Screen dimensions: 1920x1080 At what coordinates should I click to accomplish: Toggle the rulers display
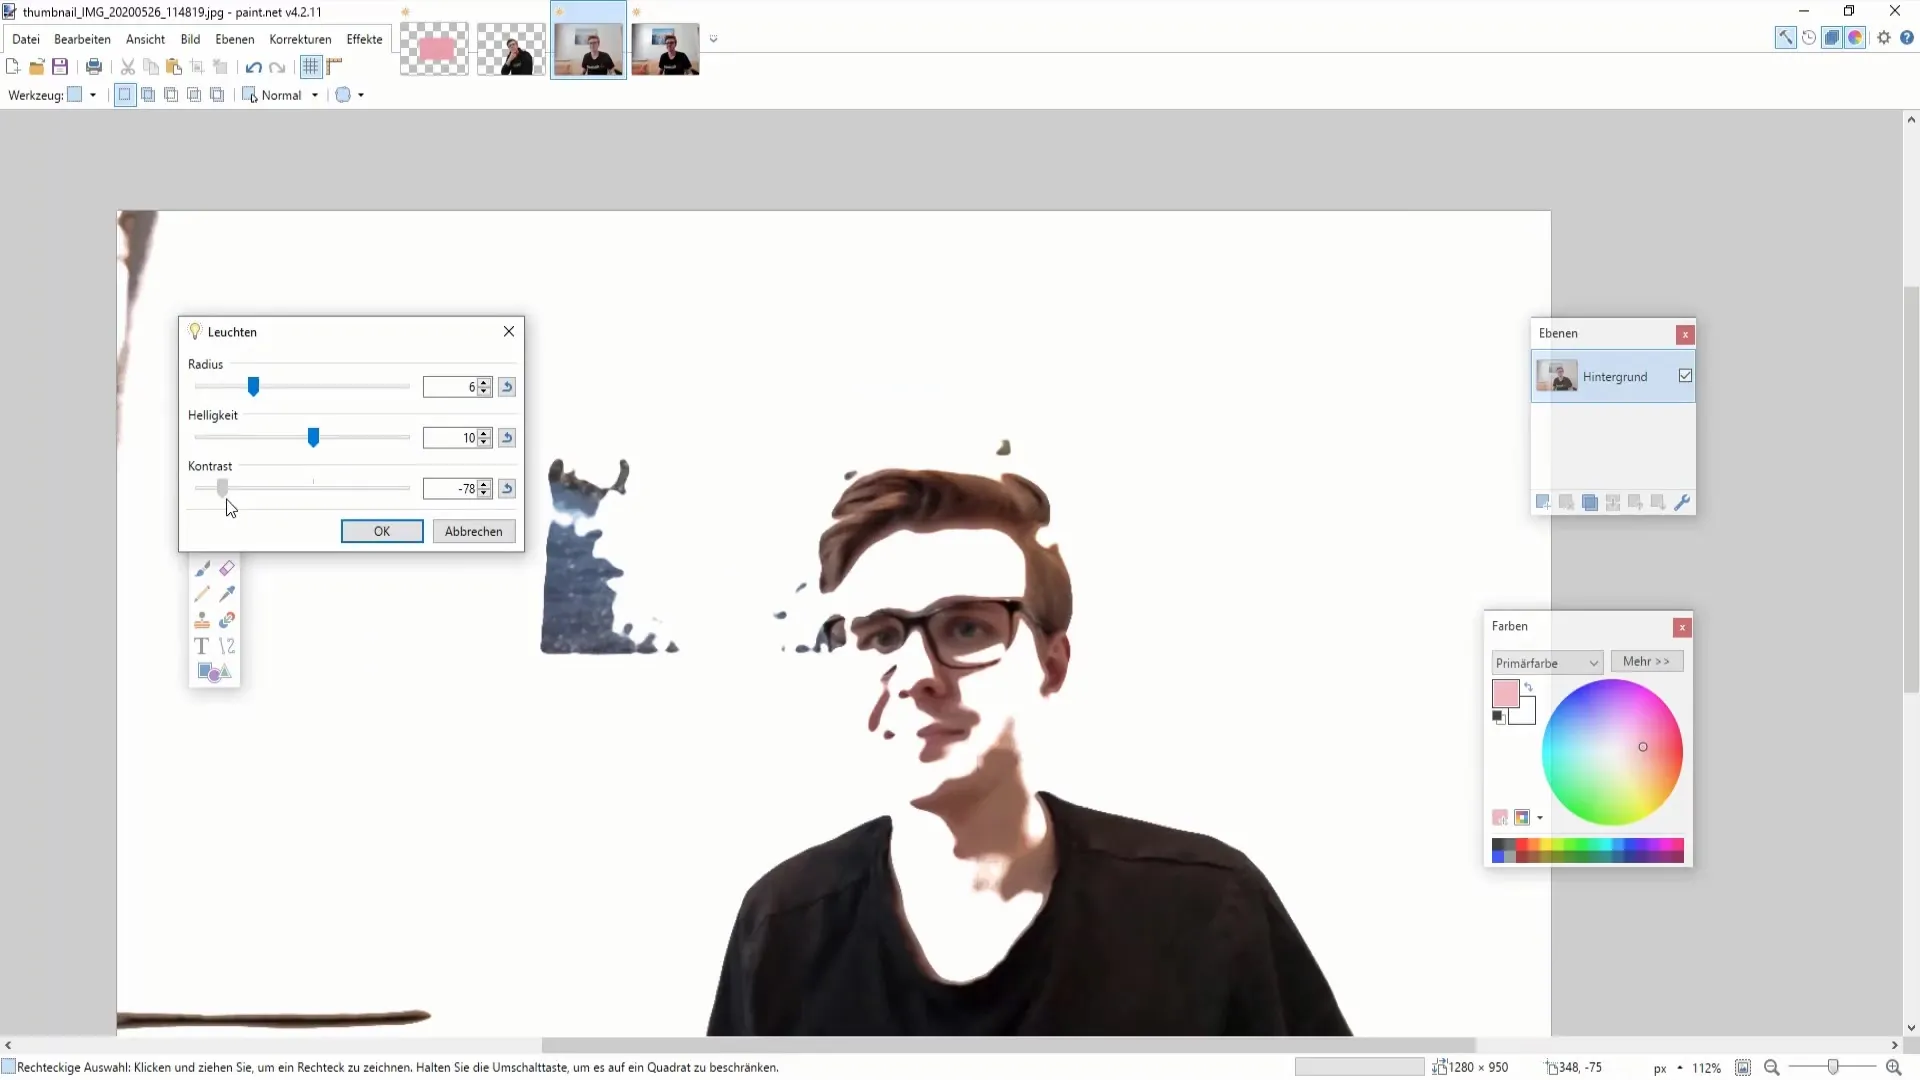click(334, 67)
